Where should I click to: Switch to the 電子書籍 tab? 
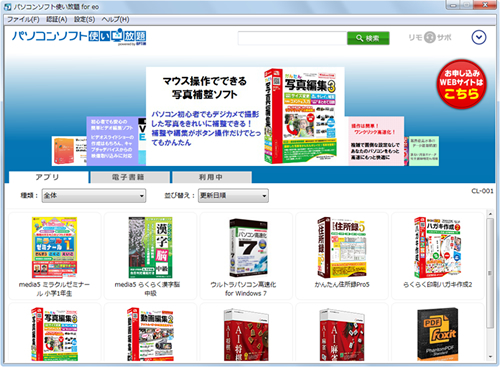[x=130, y=177]
